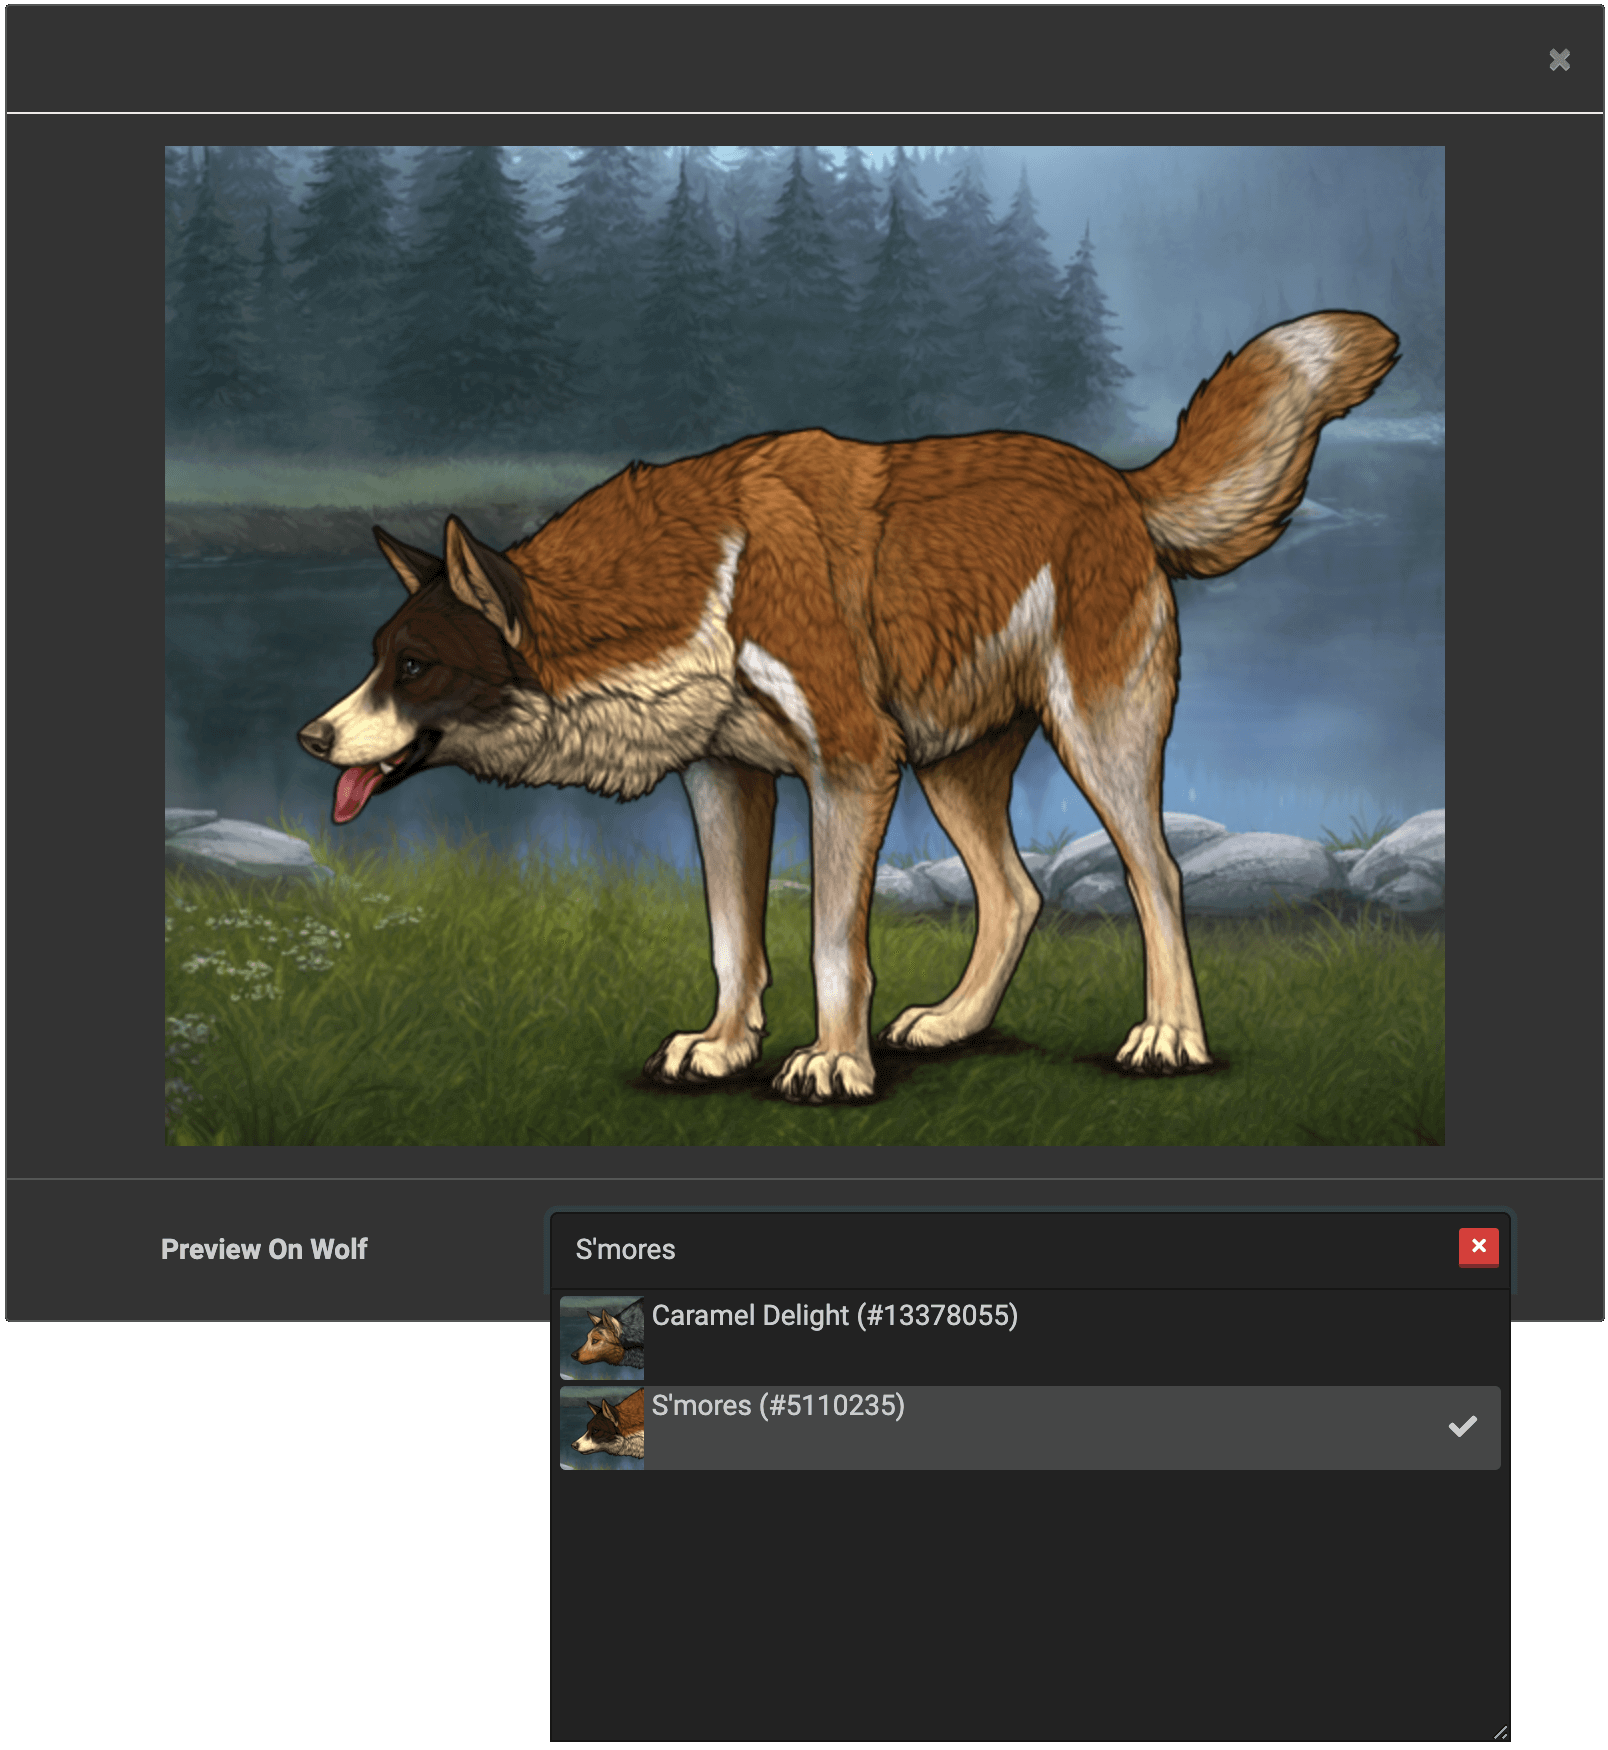Click the S'mores wolf thumbnail in list
The height and width of the screenshot is (1750, 1608).
602,1428
